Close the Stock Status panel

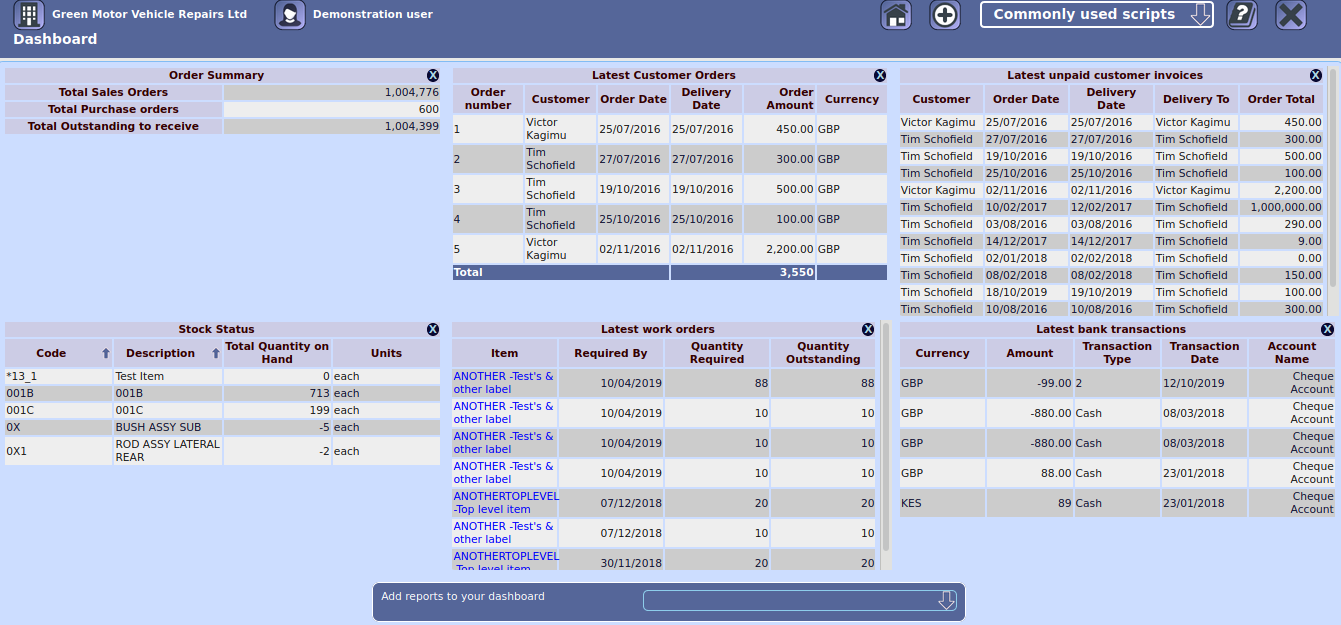pos(433,329)
